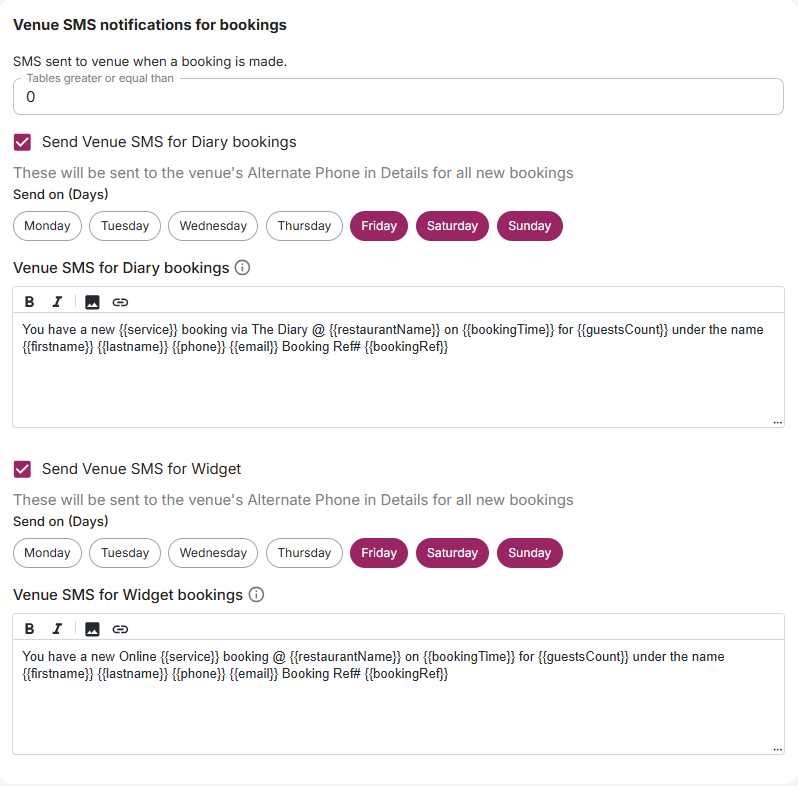Click insert image icon in Widget editor
The height and width of the screenshot is (786, 798).
click(x=92, y=629)
